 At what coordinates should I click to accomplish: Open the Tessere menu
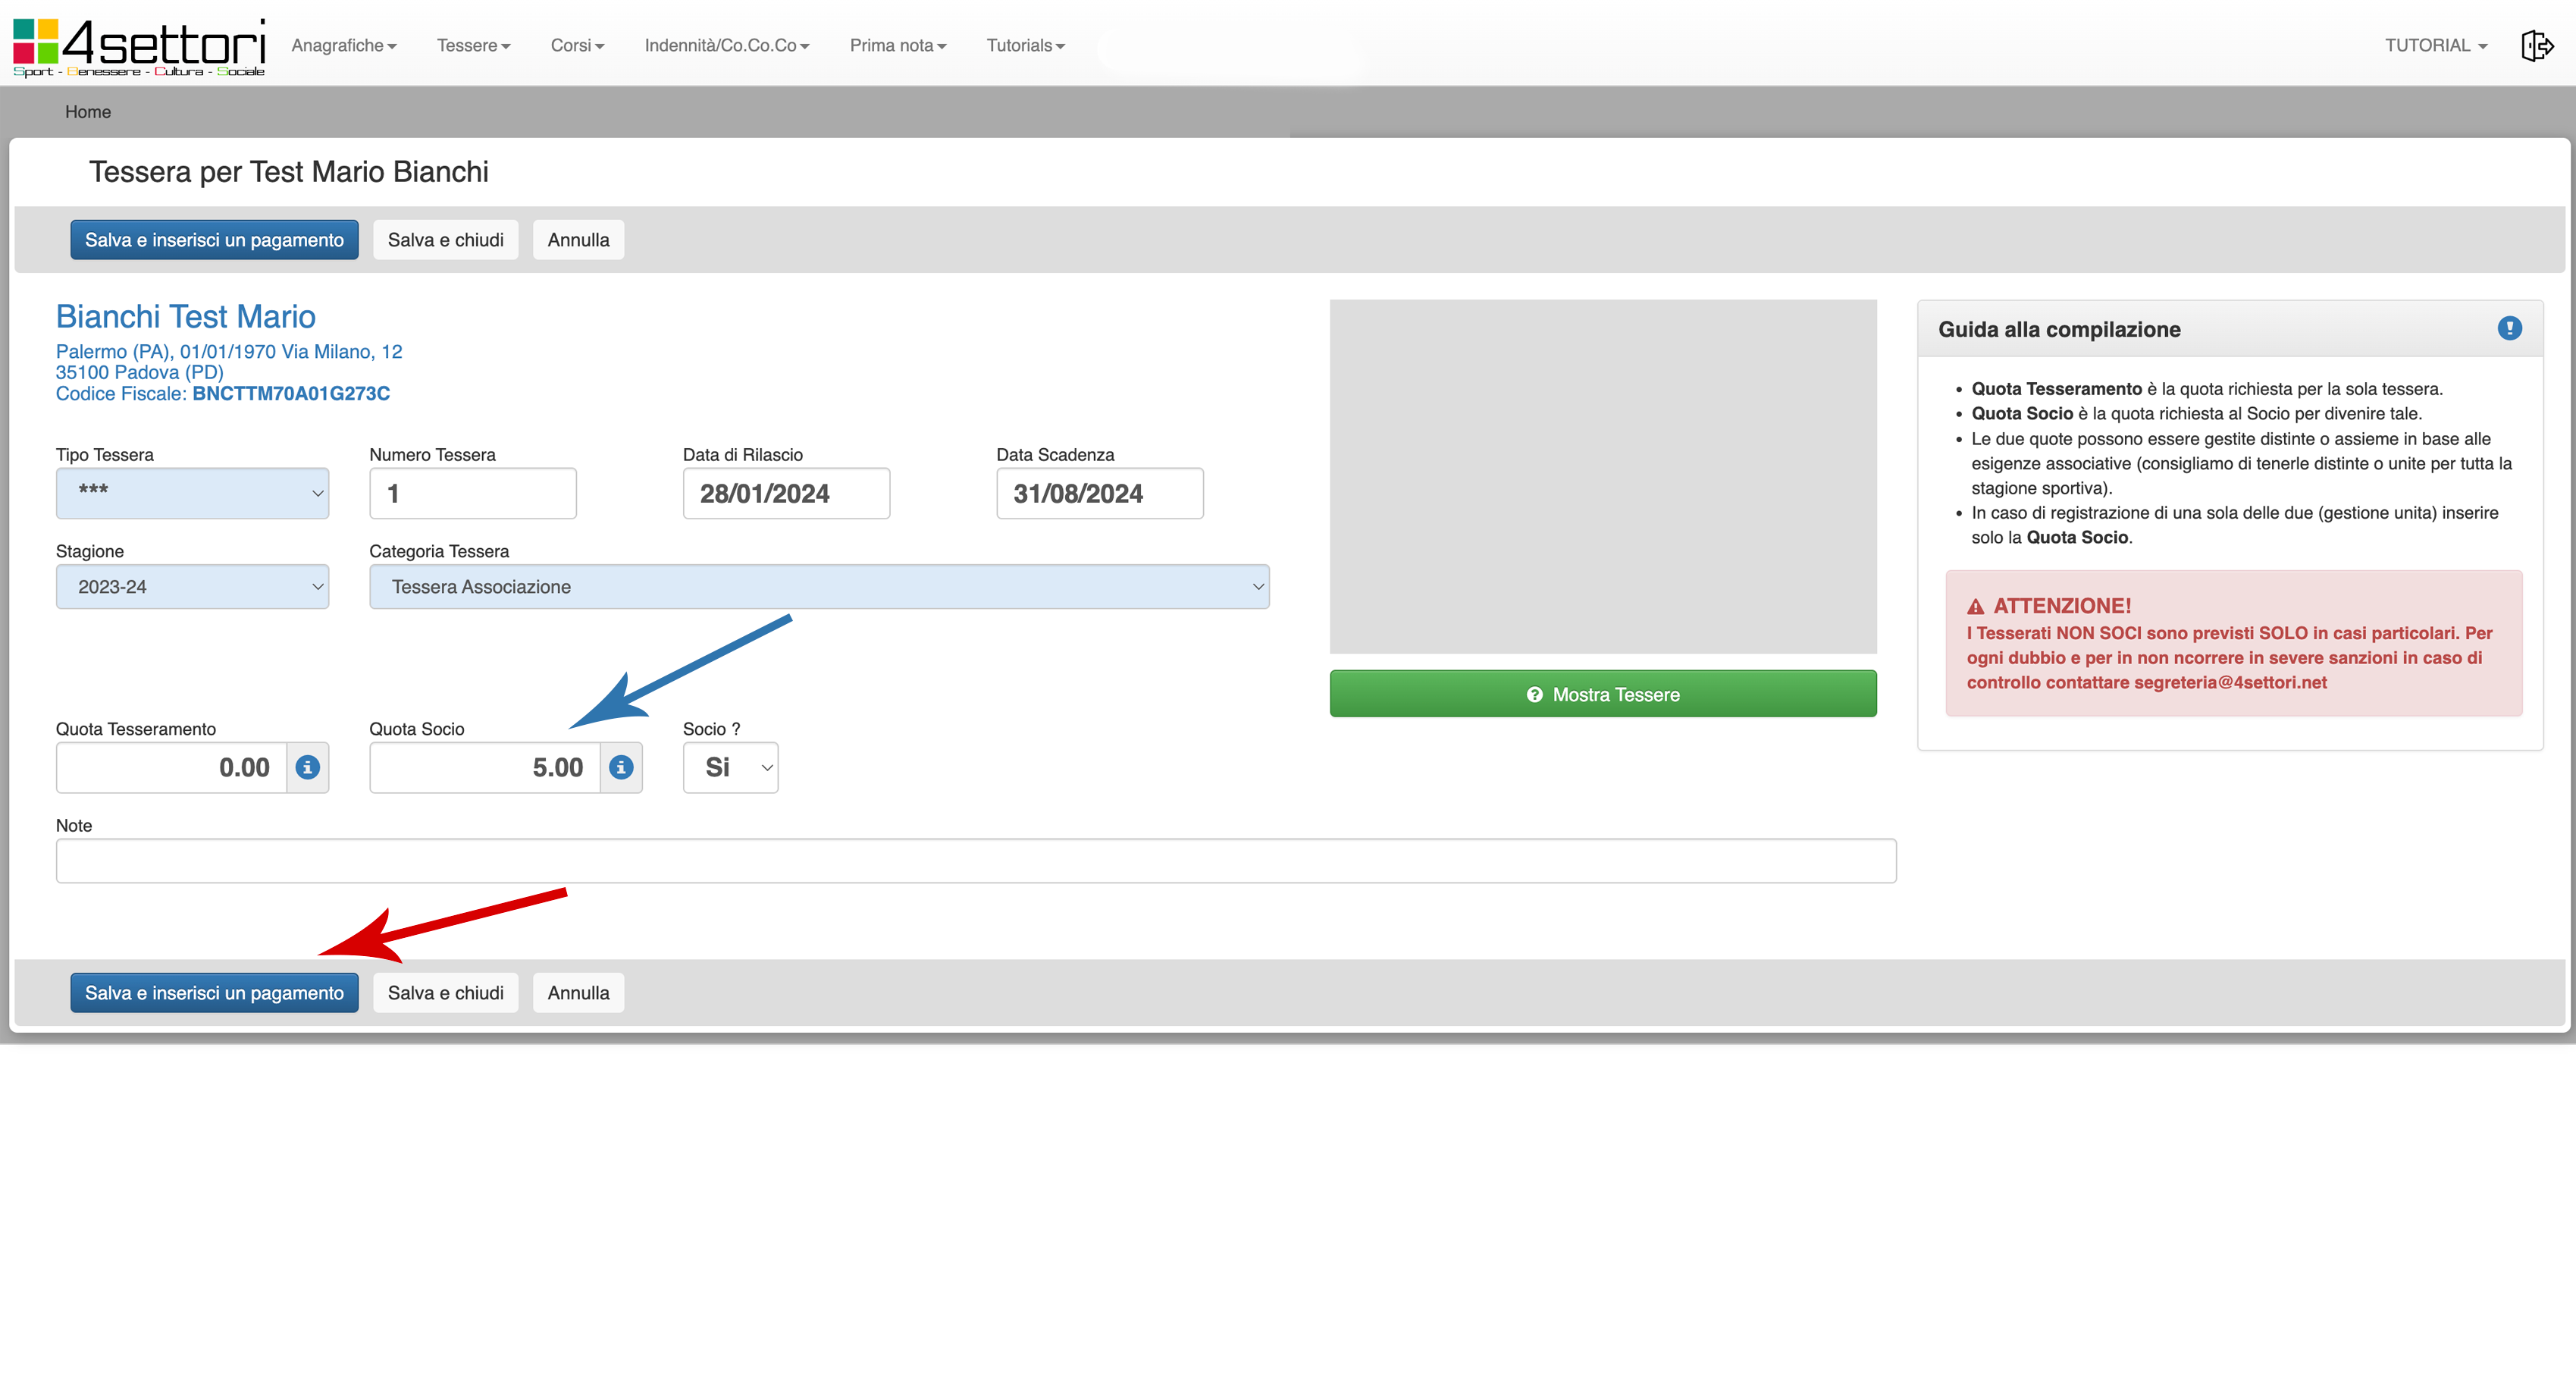(x=473, y=46)
